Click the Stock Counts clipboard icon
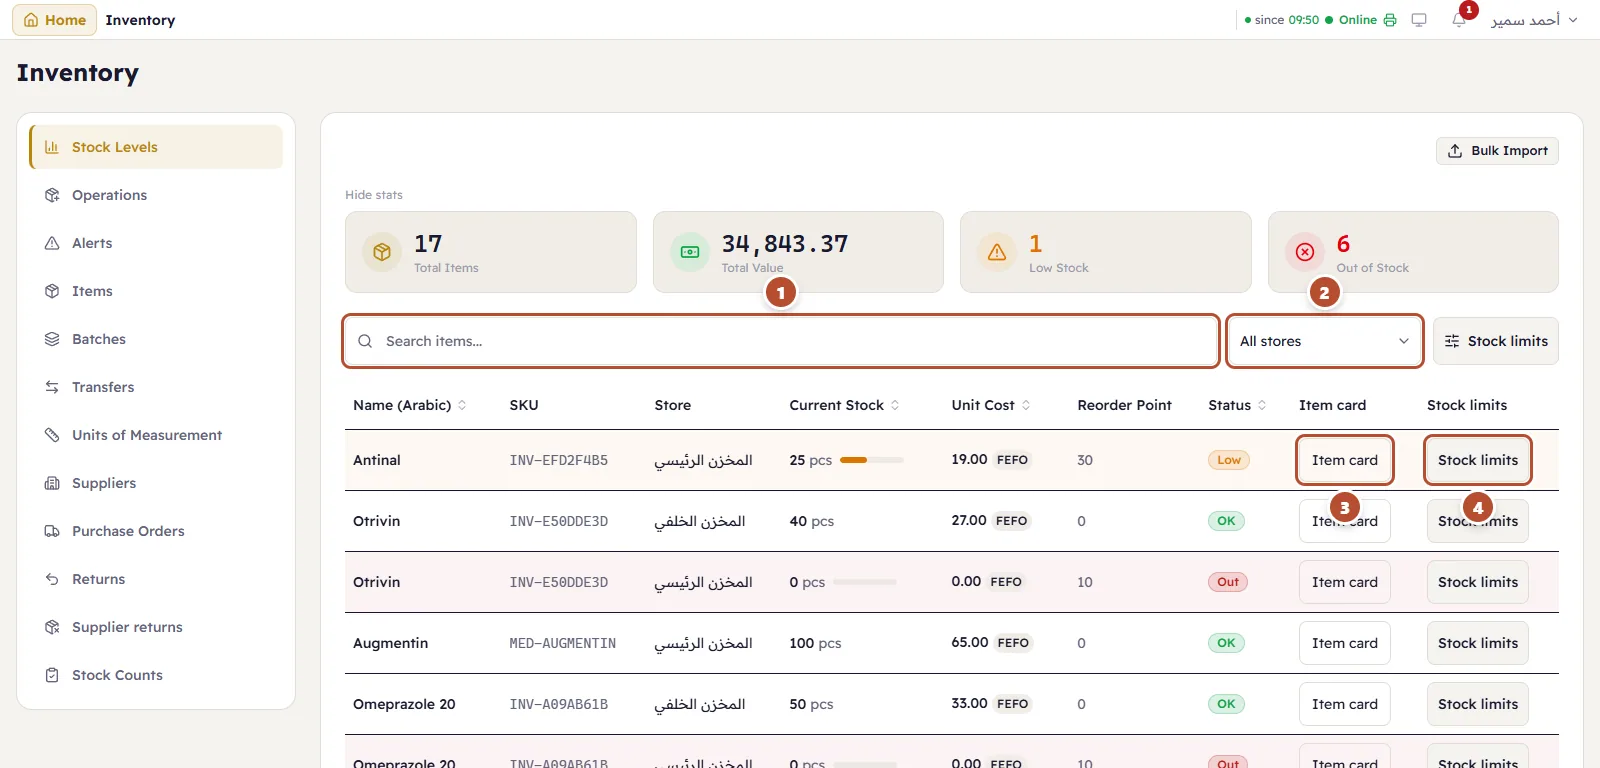Image resolution: width=1600 pixels, height=768 pixels. [x=52, y=675]
